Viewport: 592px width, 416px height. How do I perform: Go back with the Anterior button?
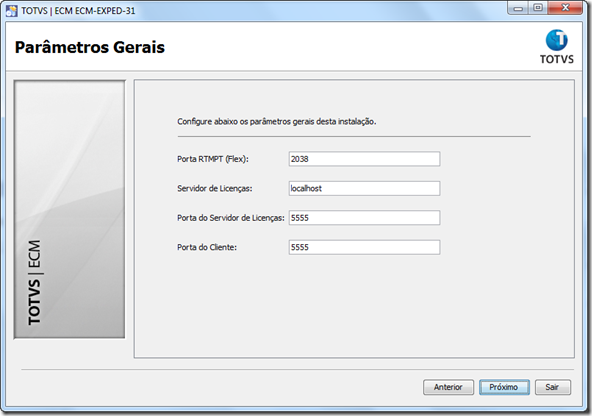pos(448,387)
